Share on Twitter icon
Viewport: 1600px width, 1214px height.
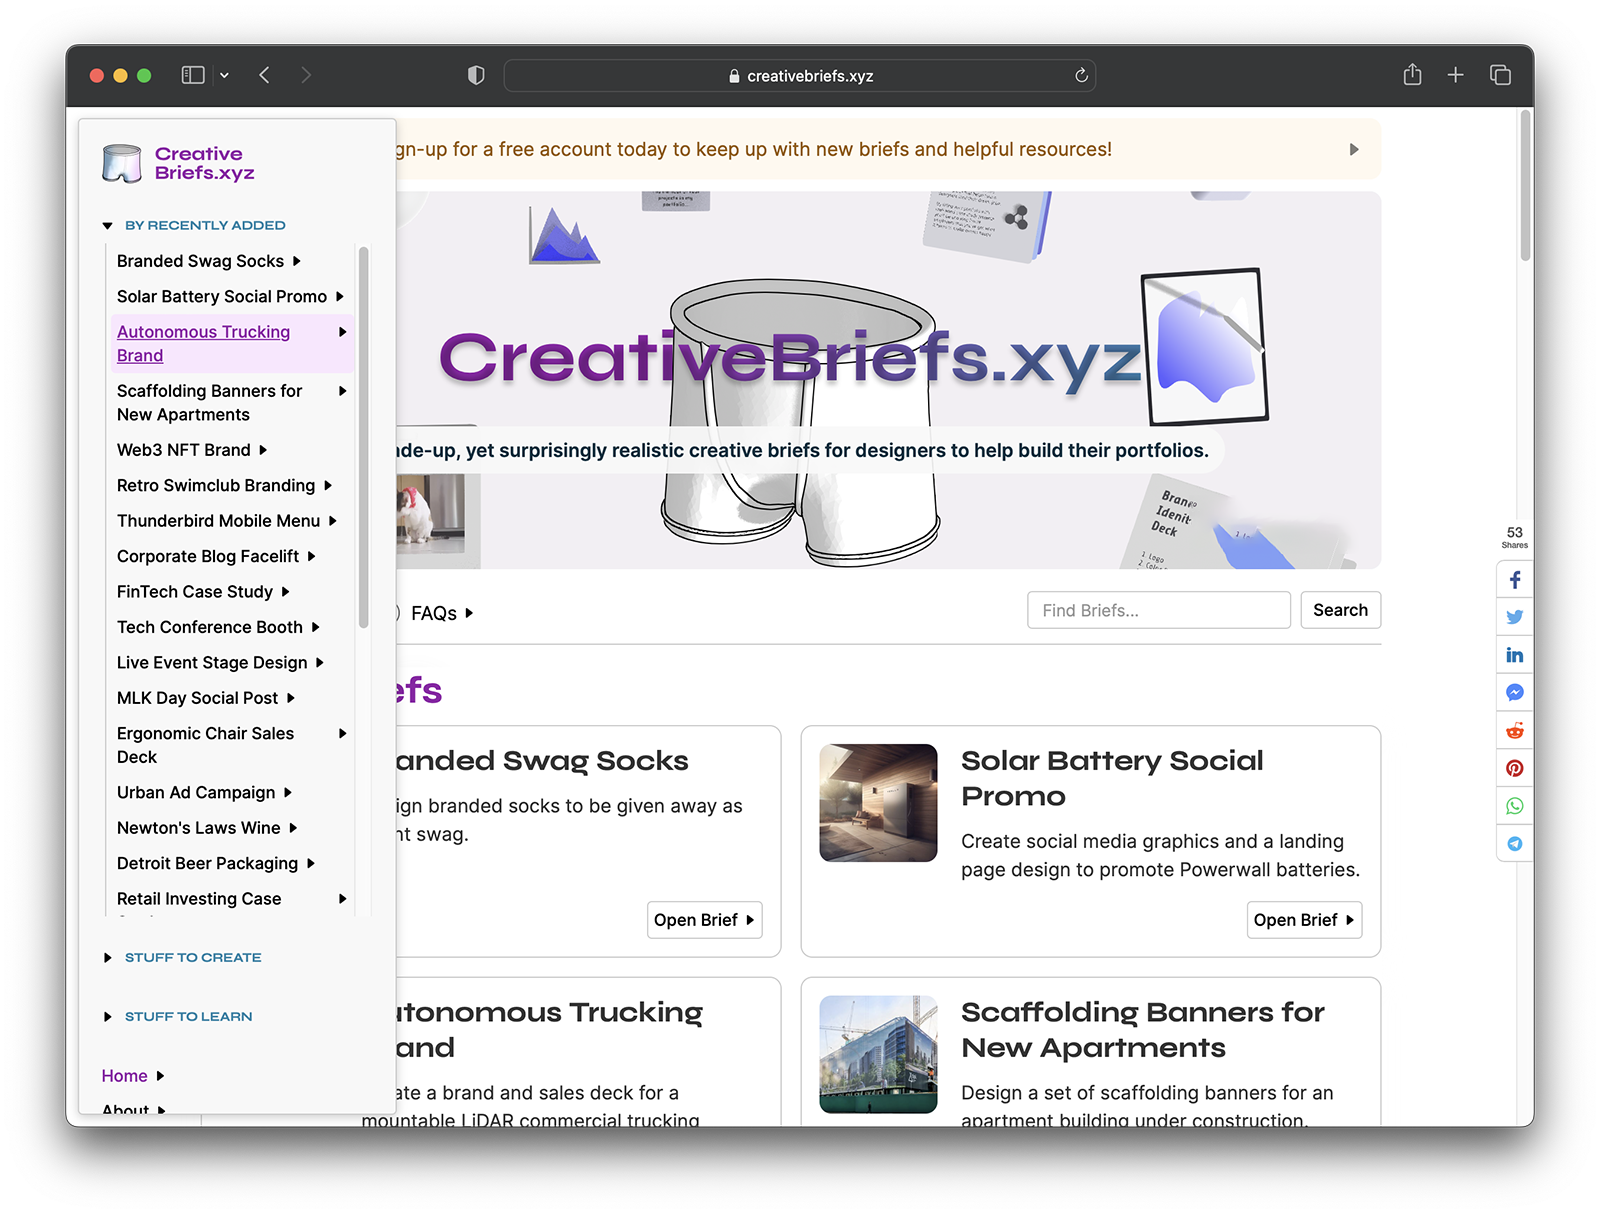point(1515,617)
